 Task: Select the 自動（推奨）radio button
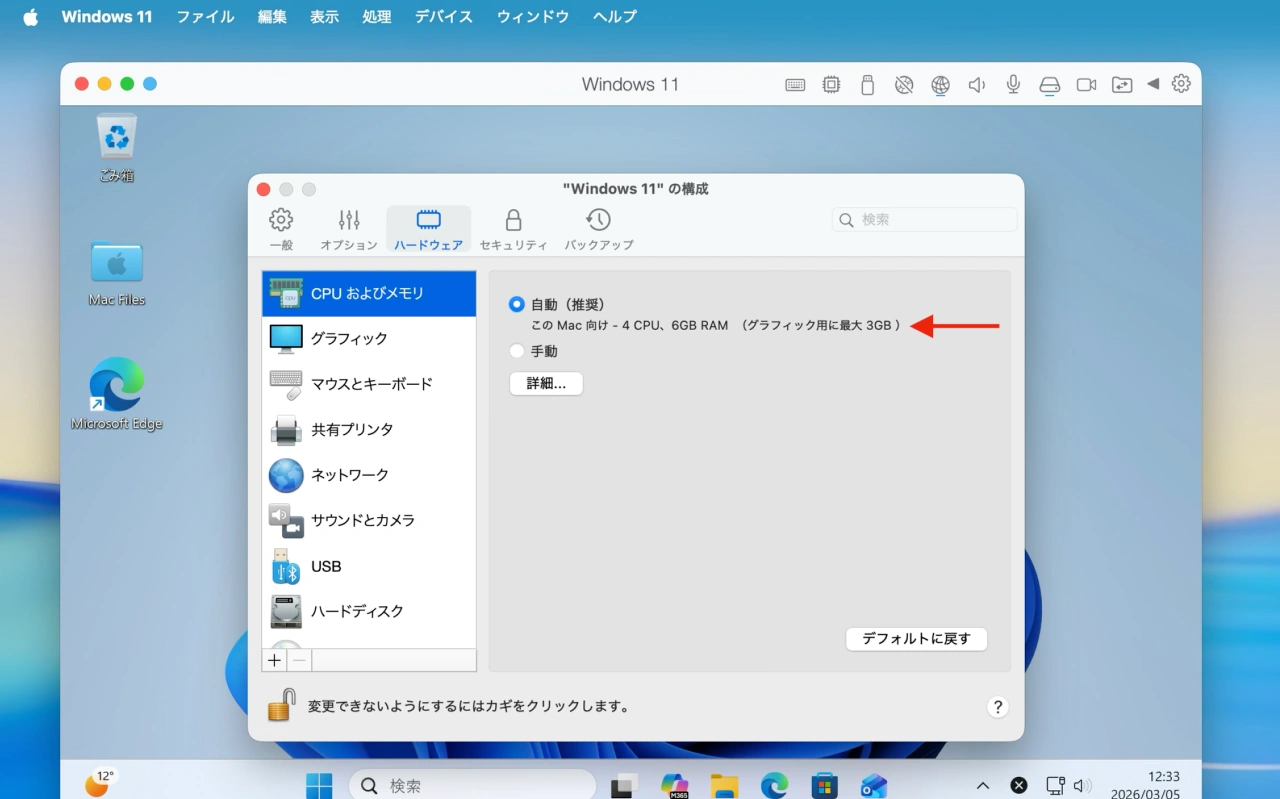pos(516,304)
